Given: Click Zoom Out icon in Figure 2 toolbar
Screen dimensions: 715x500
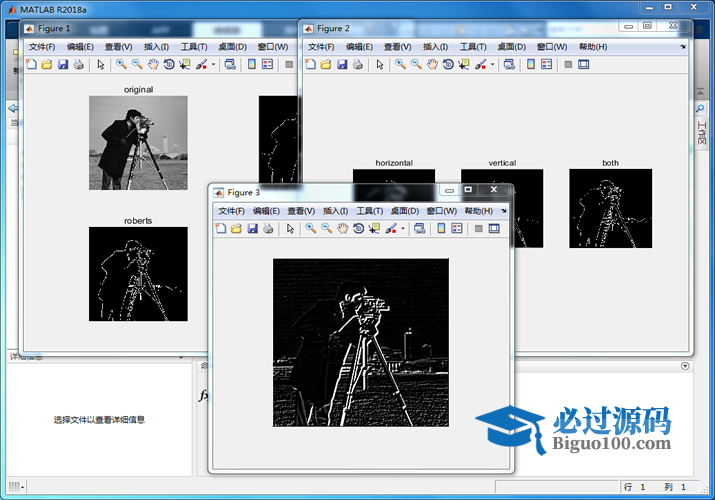Looking at the screenshot, I should [x=415, y=64].
